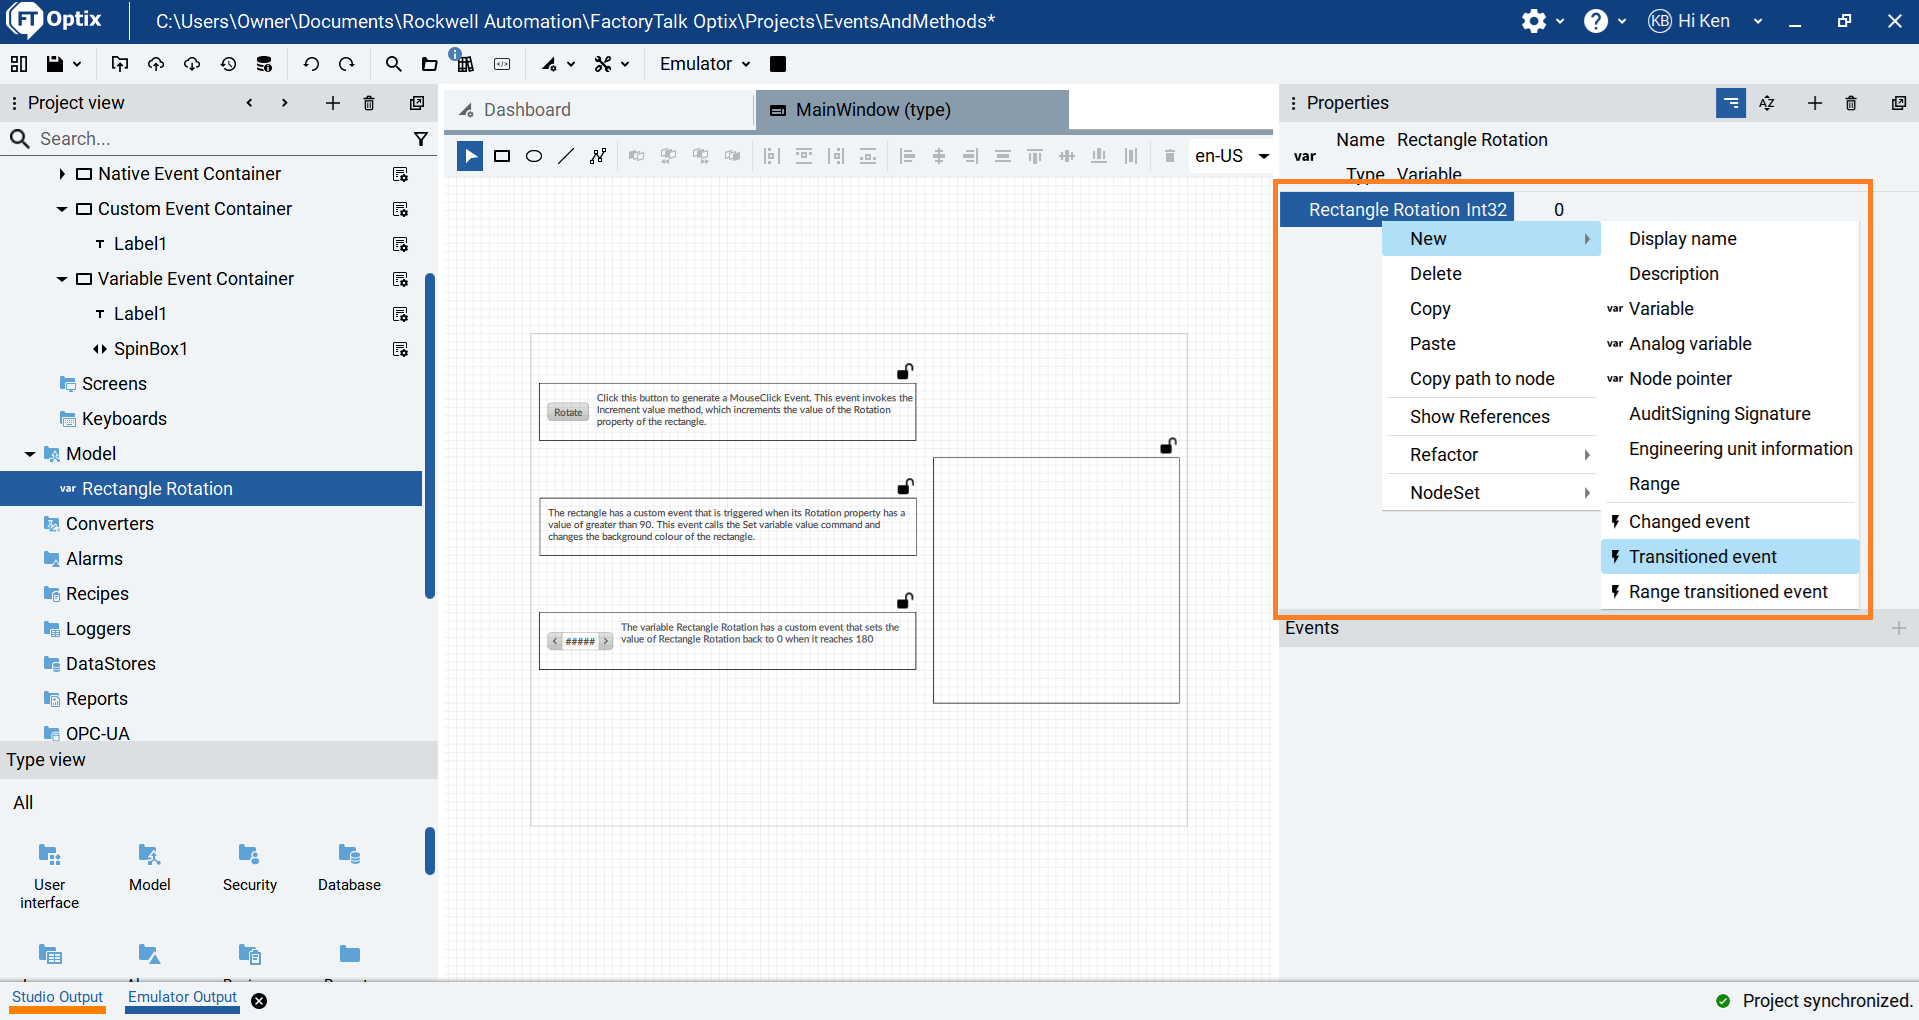1919x1020 pixels.
Task: Choose Range transitioned event in submenu
Action: [1730, 592]
